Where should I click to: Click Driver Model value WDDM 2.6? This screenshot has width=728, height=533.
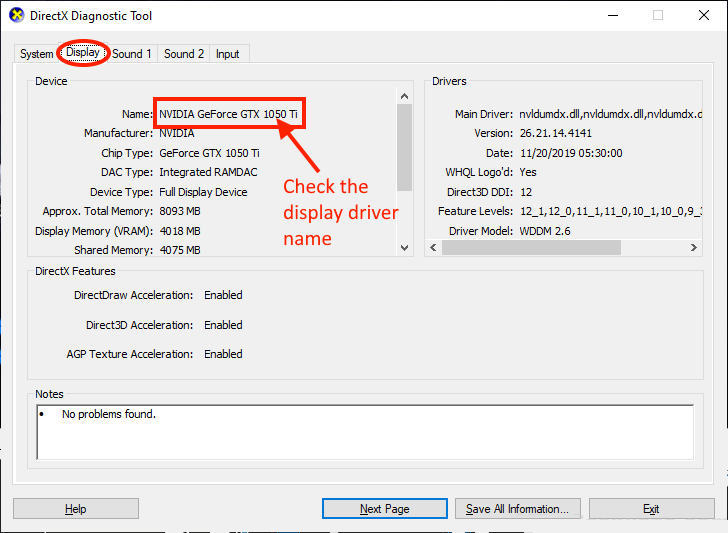click(x=545, y=231)
